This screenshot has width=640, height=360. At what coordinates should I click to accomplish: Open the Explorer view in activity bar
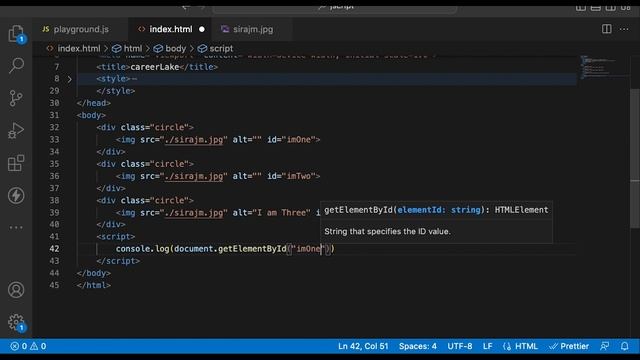pyautogui.click(x=16, y=33)
